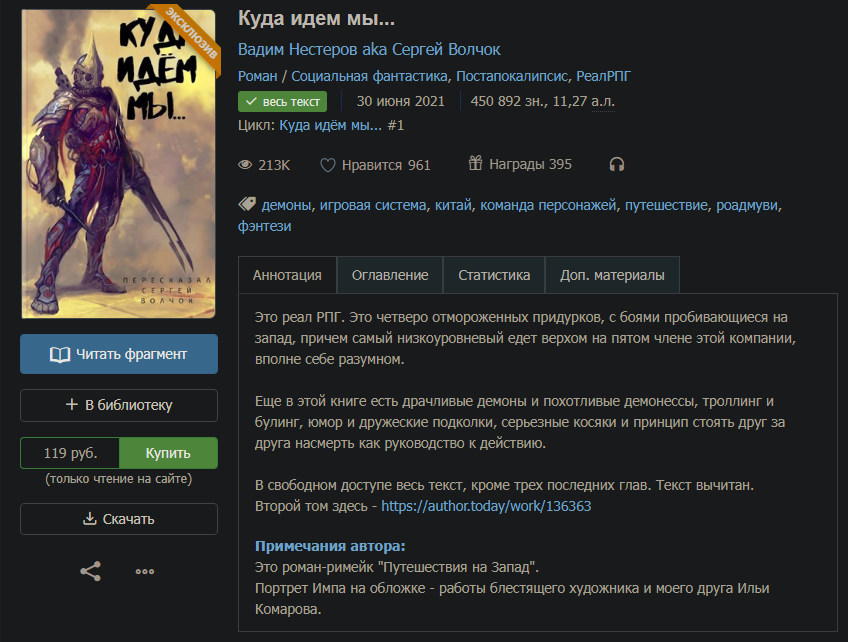Screen dimensions: 848x642
Task: Click the green Купить button
Action: [x=168, y=453]
